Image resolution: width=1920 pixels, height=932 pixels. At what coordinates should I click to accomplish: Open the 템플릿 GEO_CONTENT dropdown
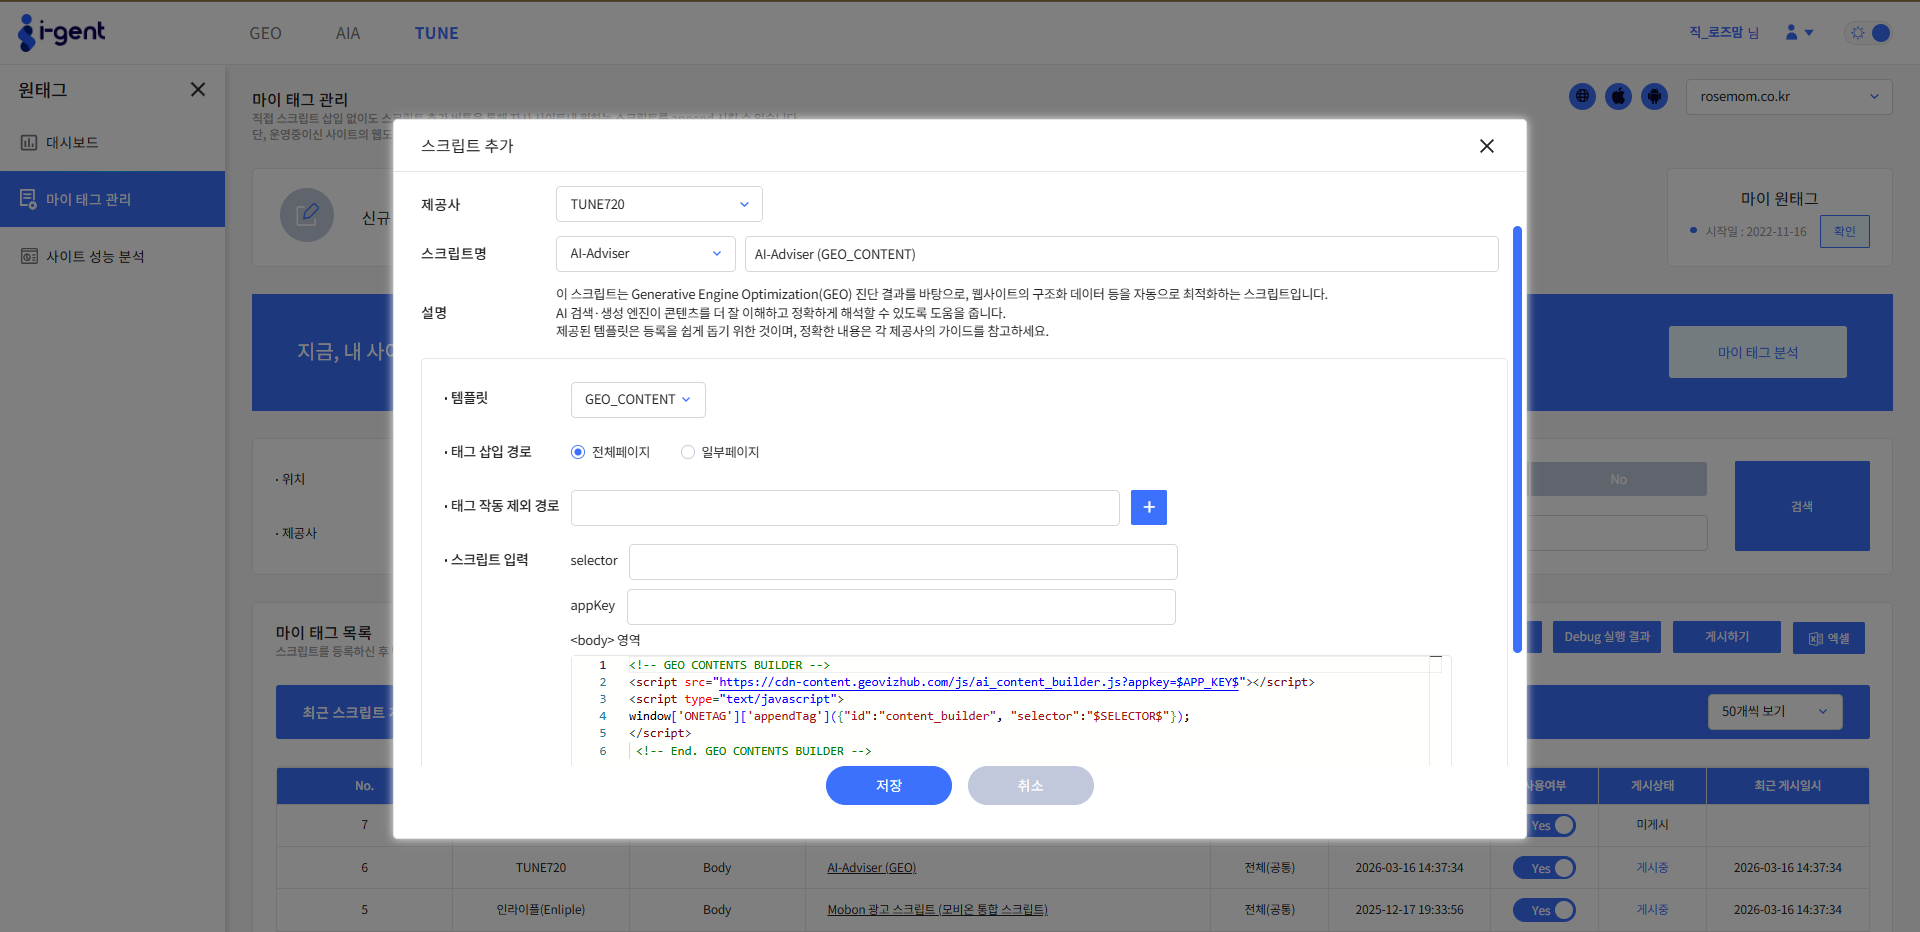click(638, 400)
